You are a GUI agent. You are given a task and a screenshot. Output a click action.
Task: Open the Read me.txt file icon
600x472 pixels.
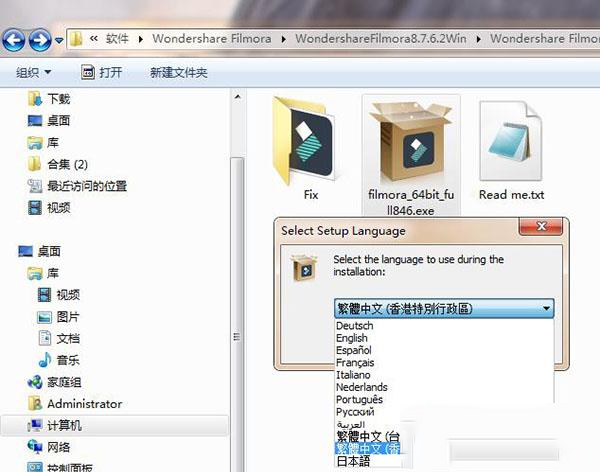tap(511, 142)
